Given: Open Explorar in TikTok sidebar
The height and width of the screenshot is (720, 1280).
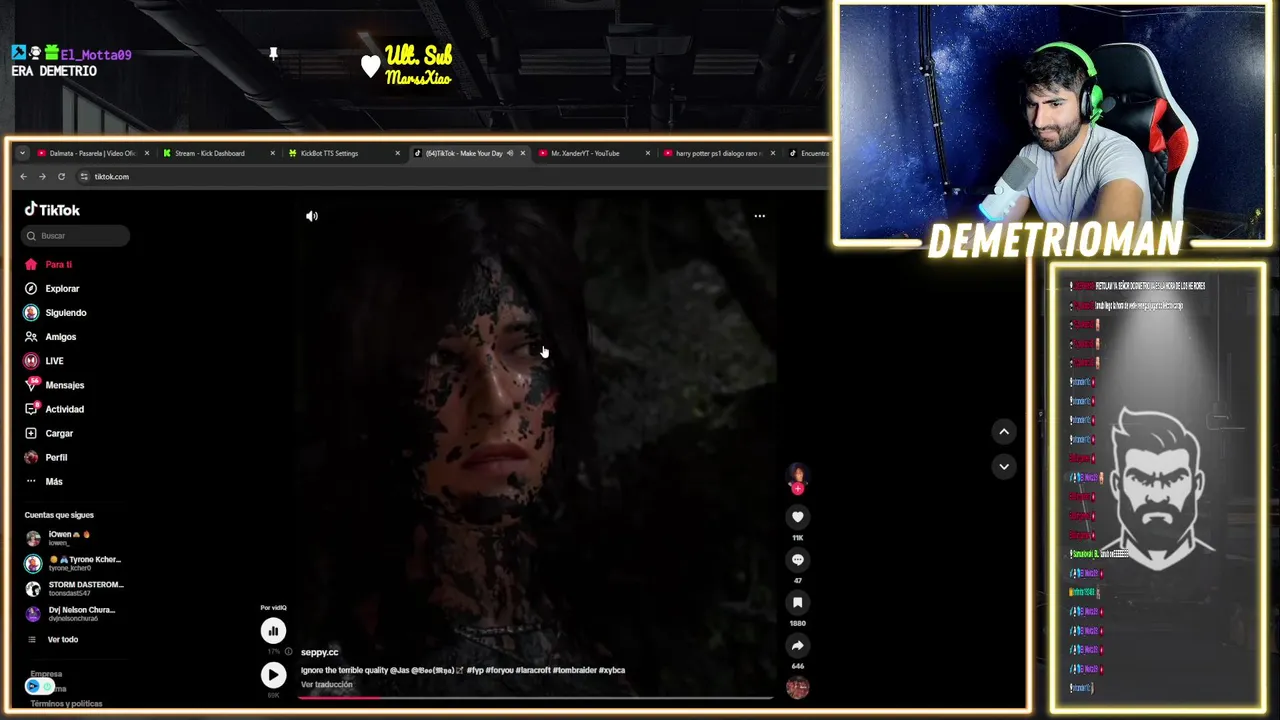Looking at the screenshot, I should (x=53, y=289).
